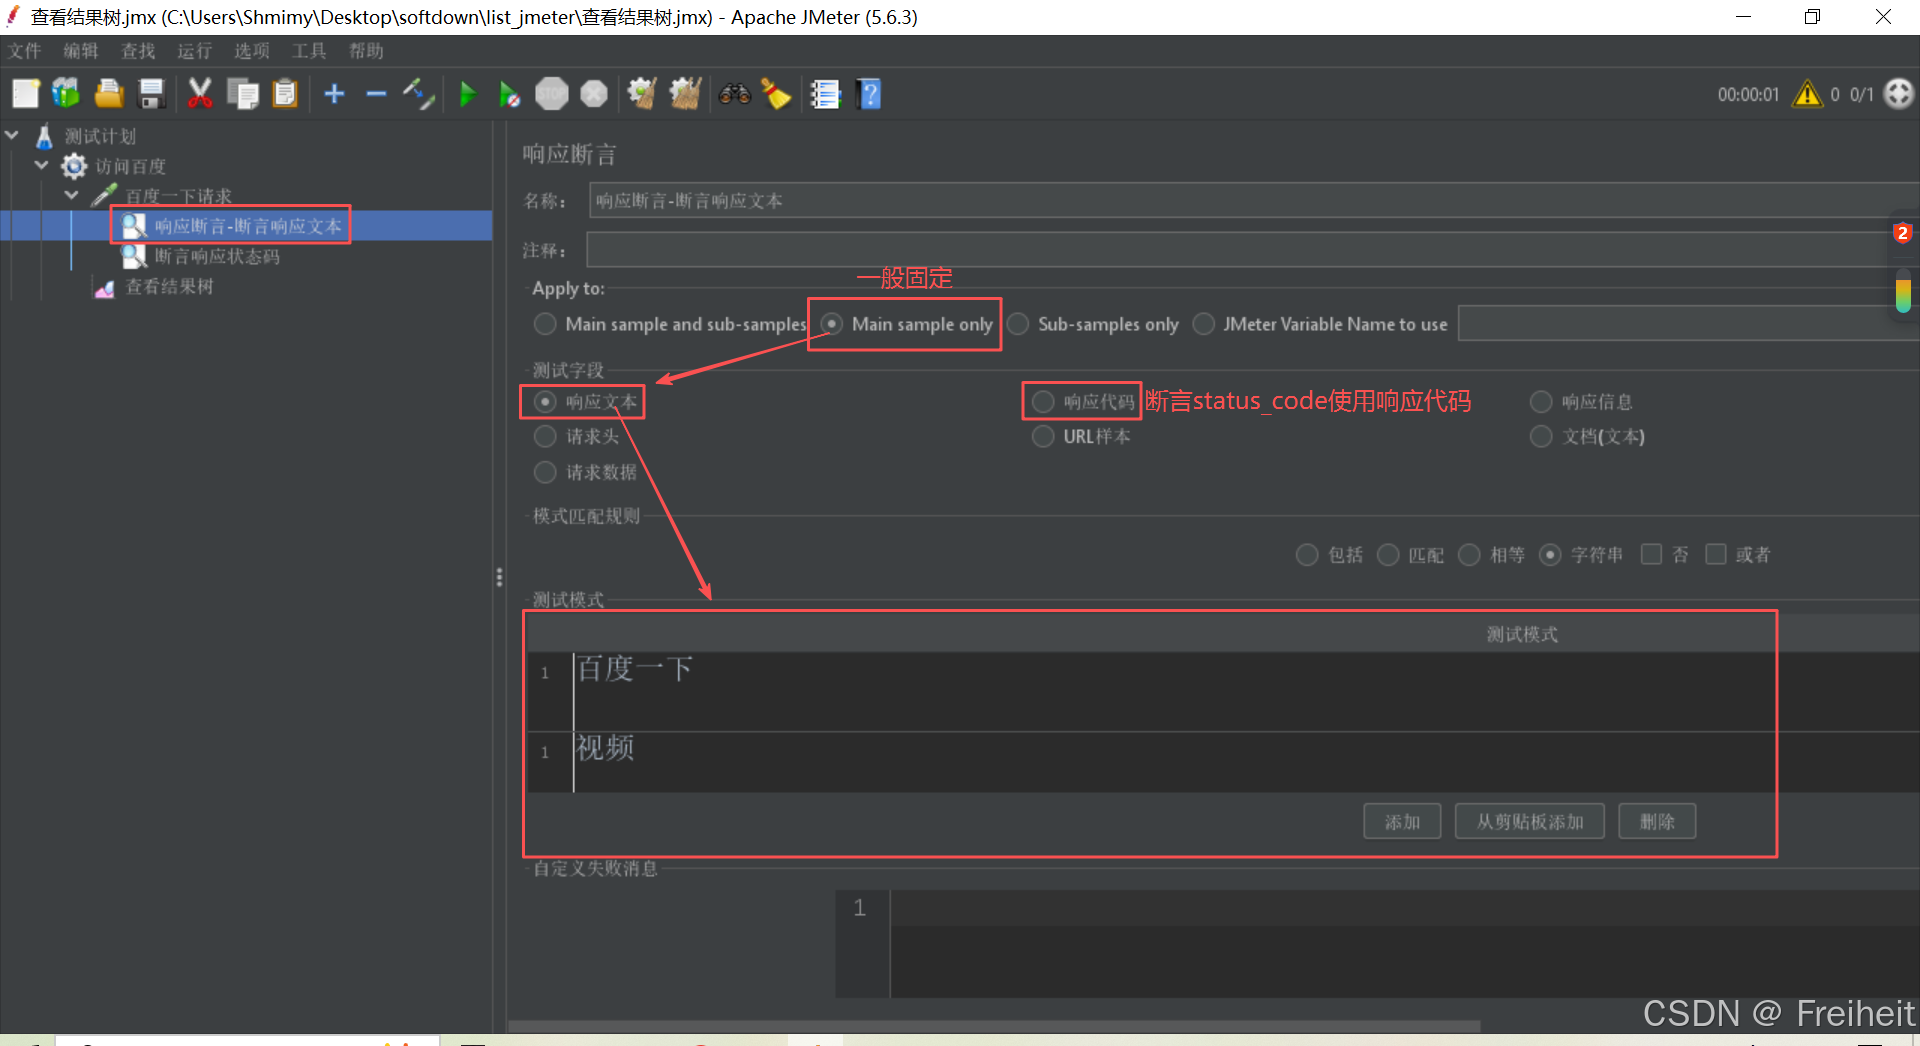
Task: Collapse the 访问百度 tree node
Action: 41,165
